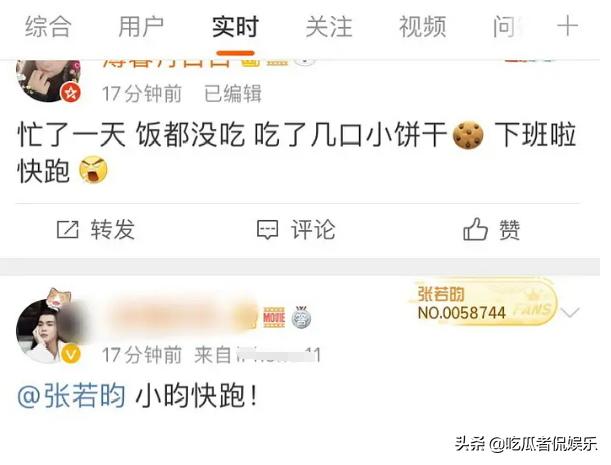Open the 用户 tab
Screen dimensions: 611x465
(141, 27)
